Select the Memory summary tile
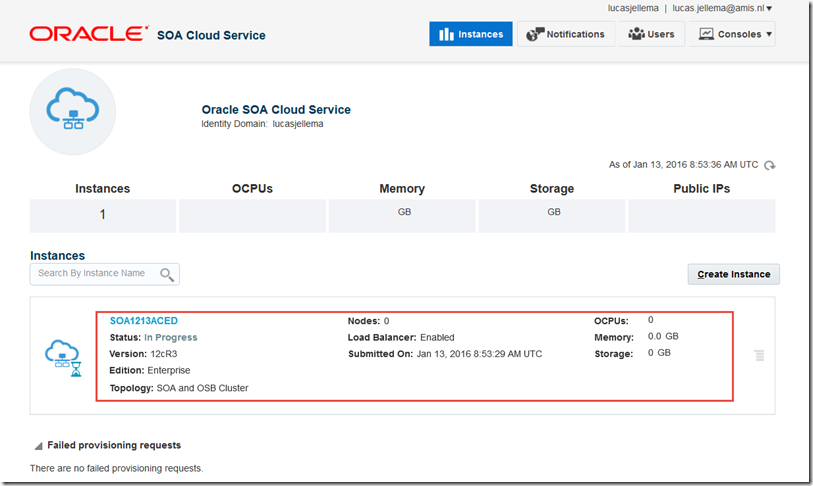Image resolution: width=813 pixels, height=486 pixels. click(403, 215)
